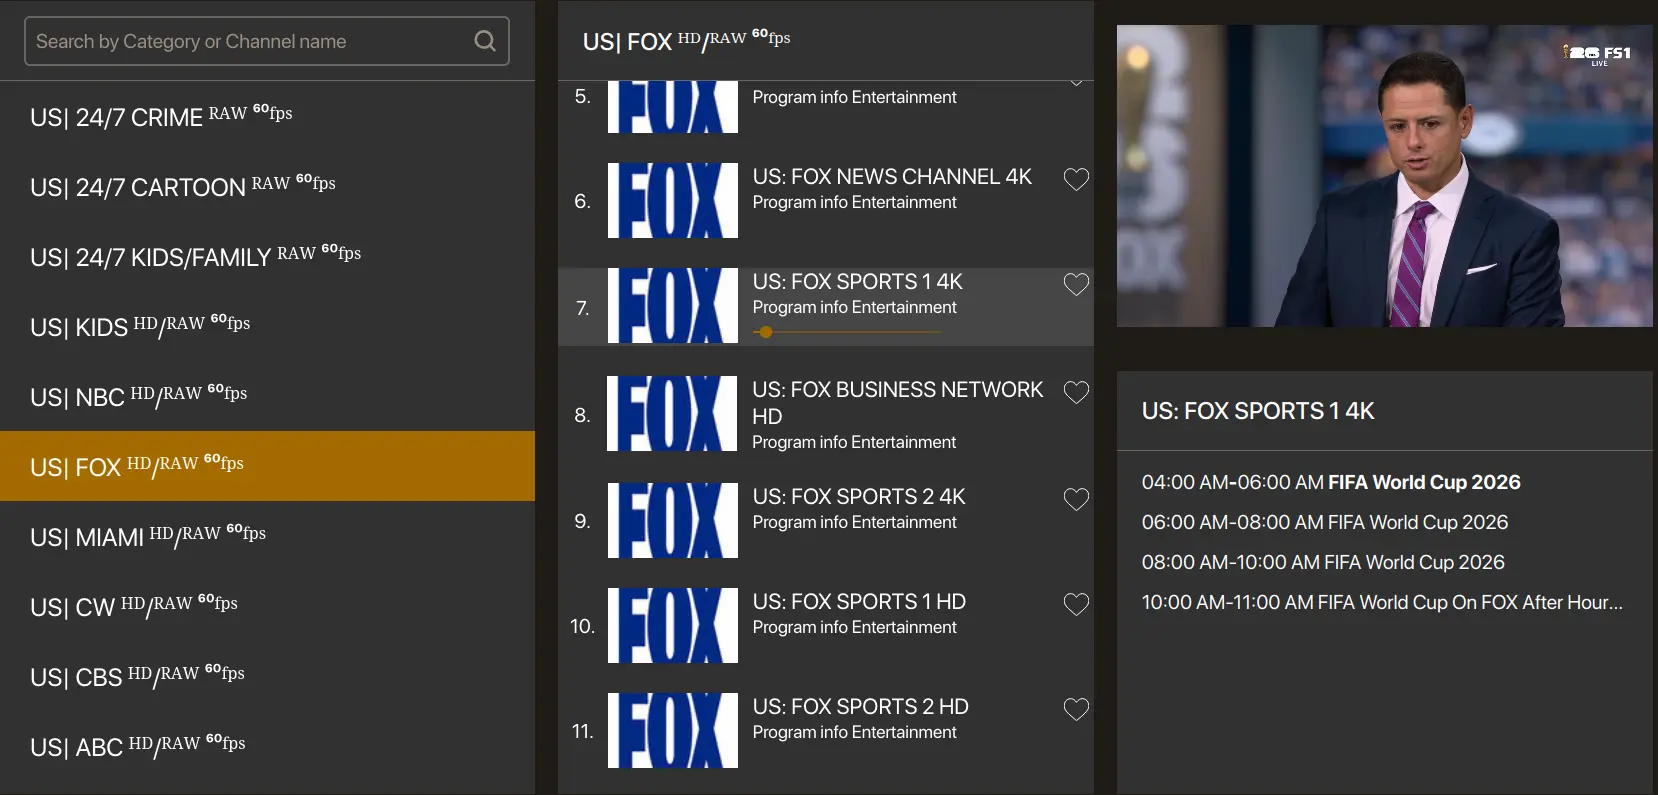Viewport: 1658px width, 795px height.
Task: Open US| 24/7 KIDS/FAMILY category
Action: point(267,257)
